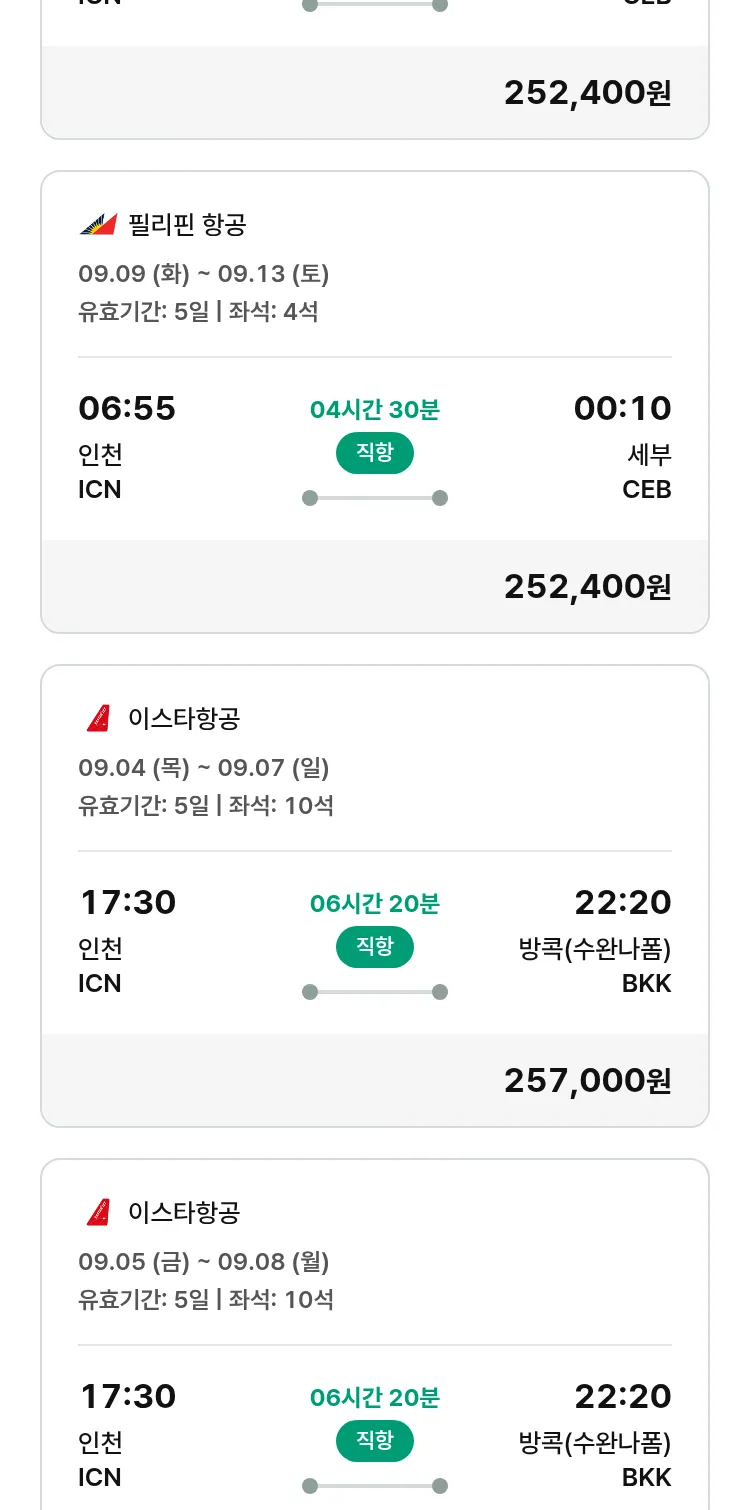The image size is (750, 1510).
Task: Tap route line on Philippine Airlines card
Action: point(374,498)
